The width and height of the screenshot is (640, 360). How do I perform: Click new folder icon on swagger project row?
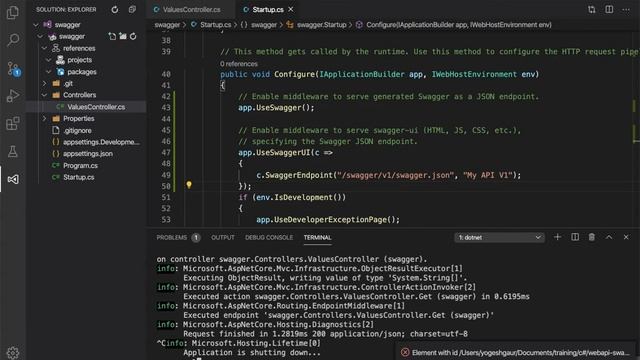(123, 36)
